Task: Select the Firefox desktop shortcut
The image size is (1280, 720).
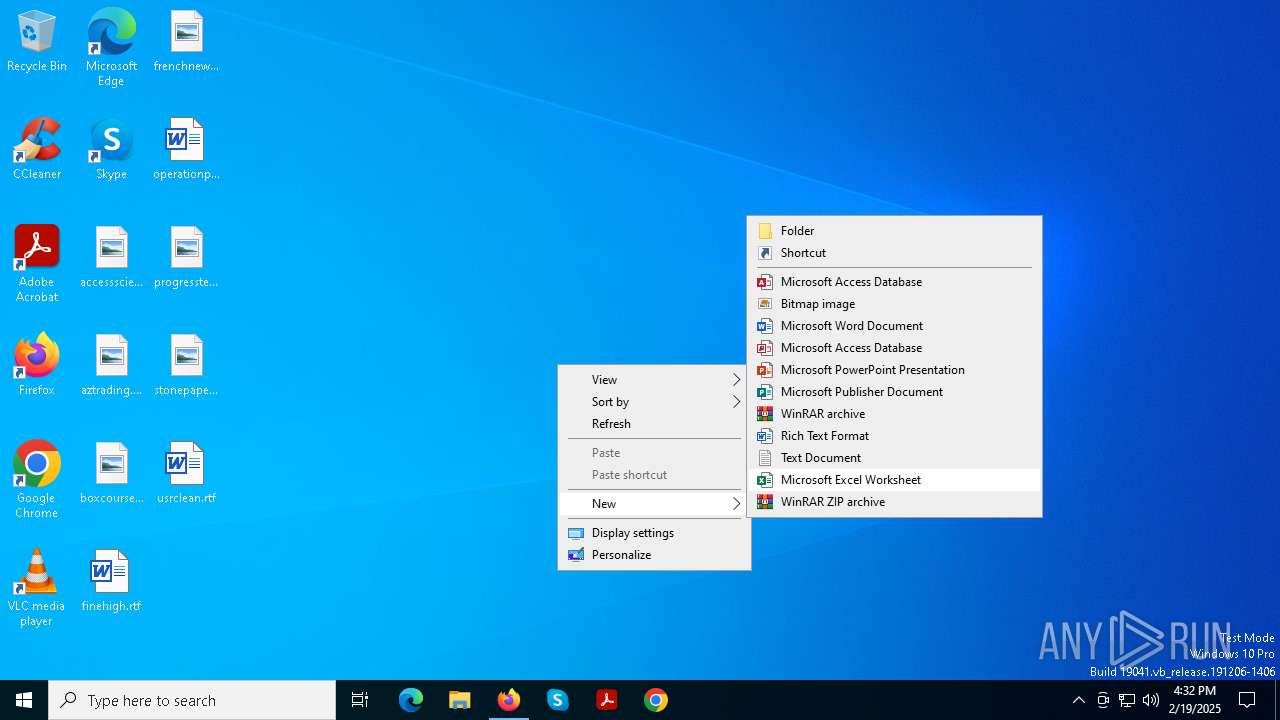Action: click(37, 366)
